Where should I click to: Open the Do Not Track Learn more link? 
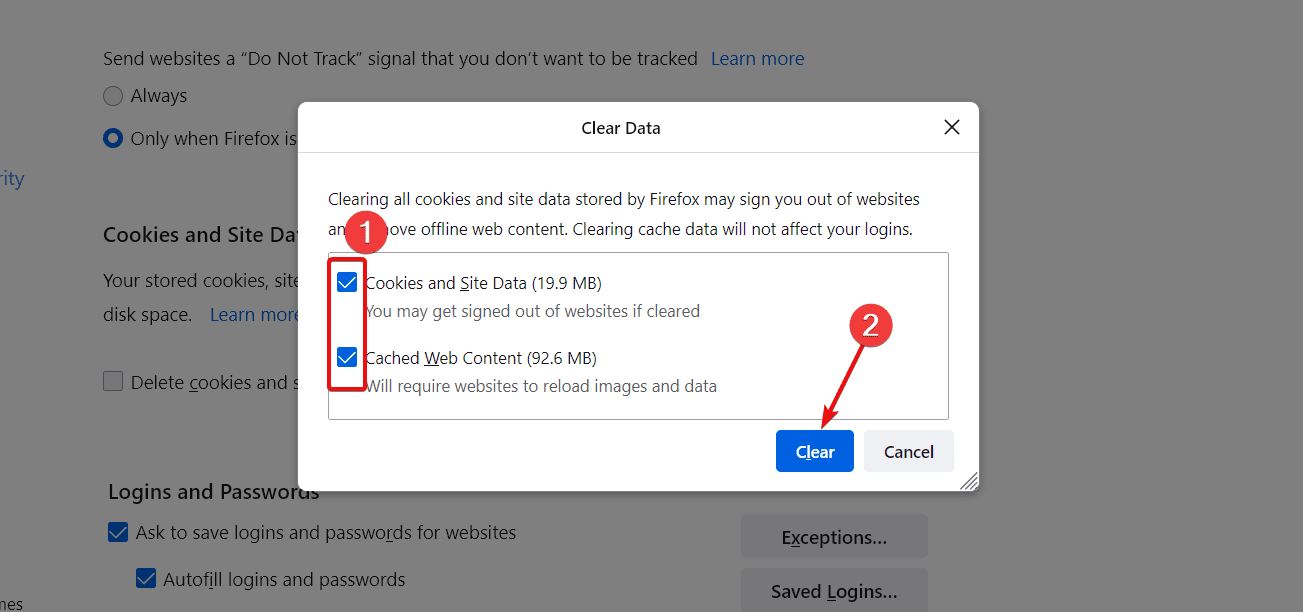pos(757,59)
